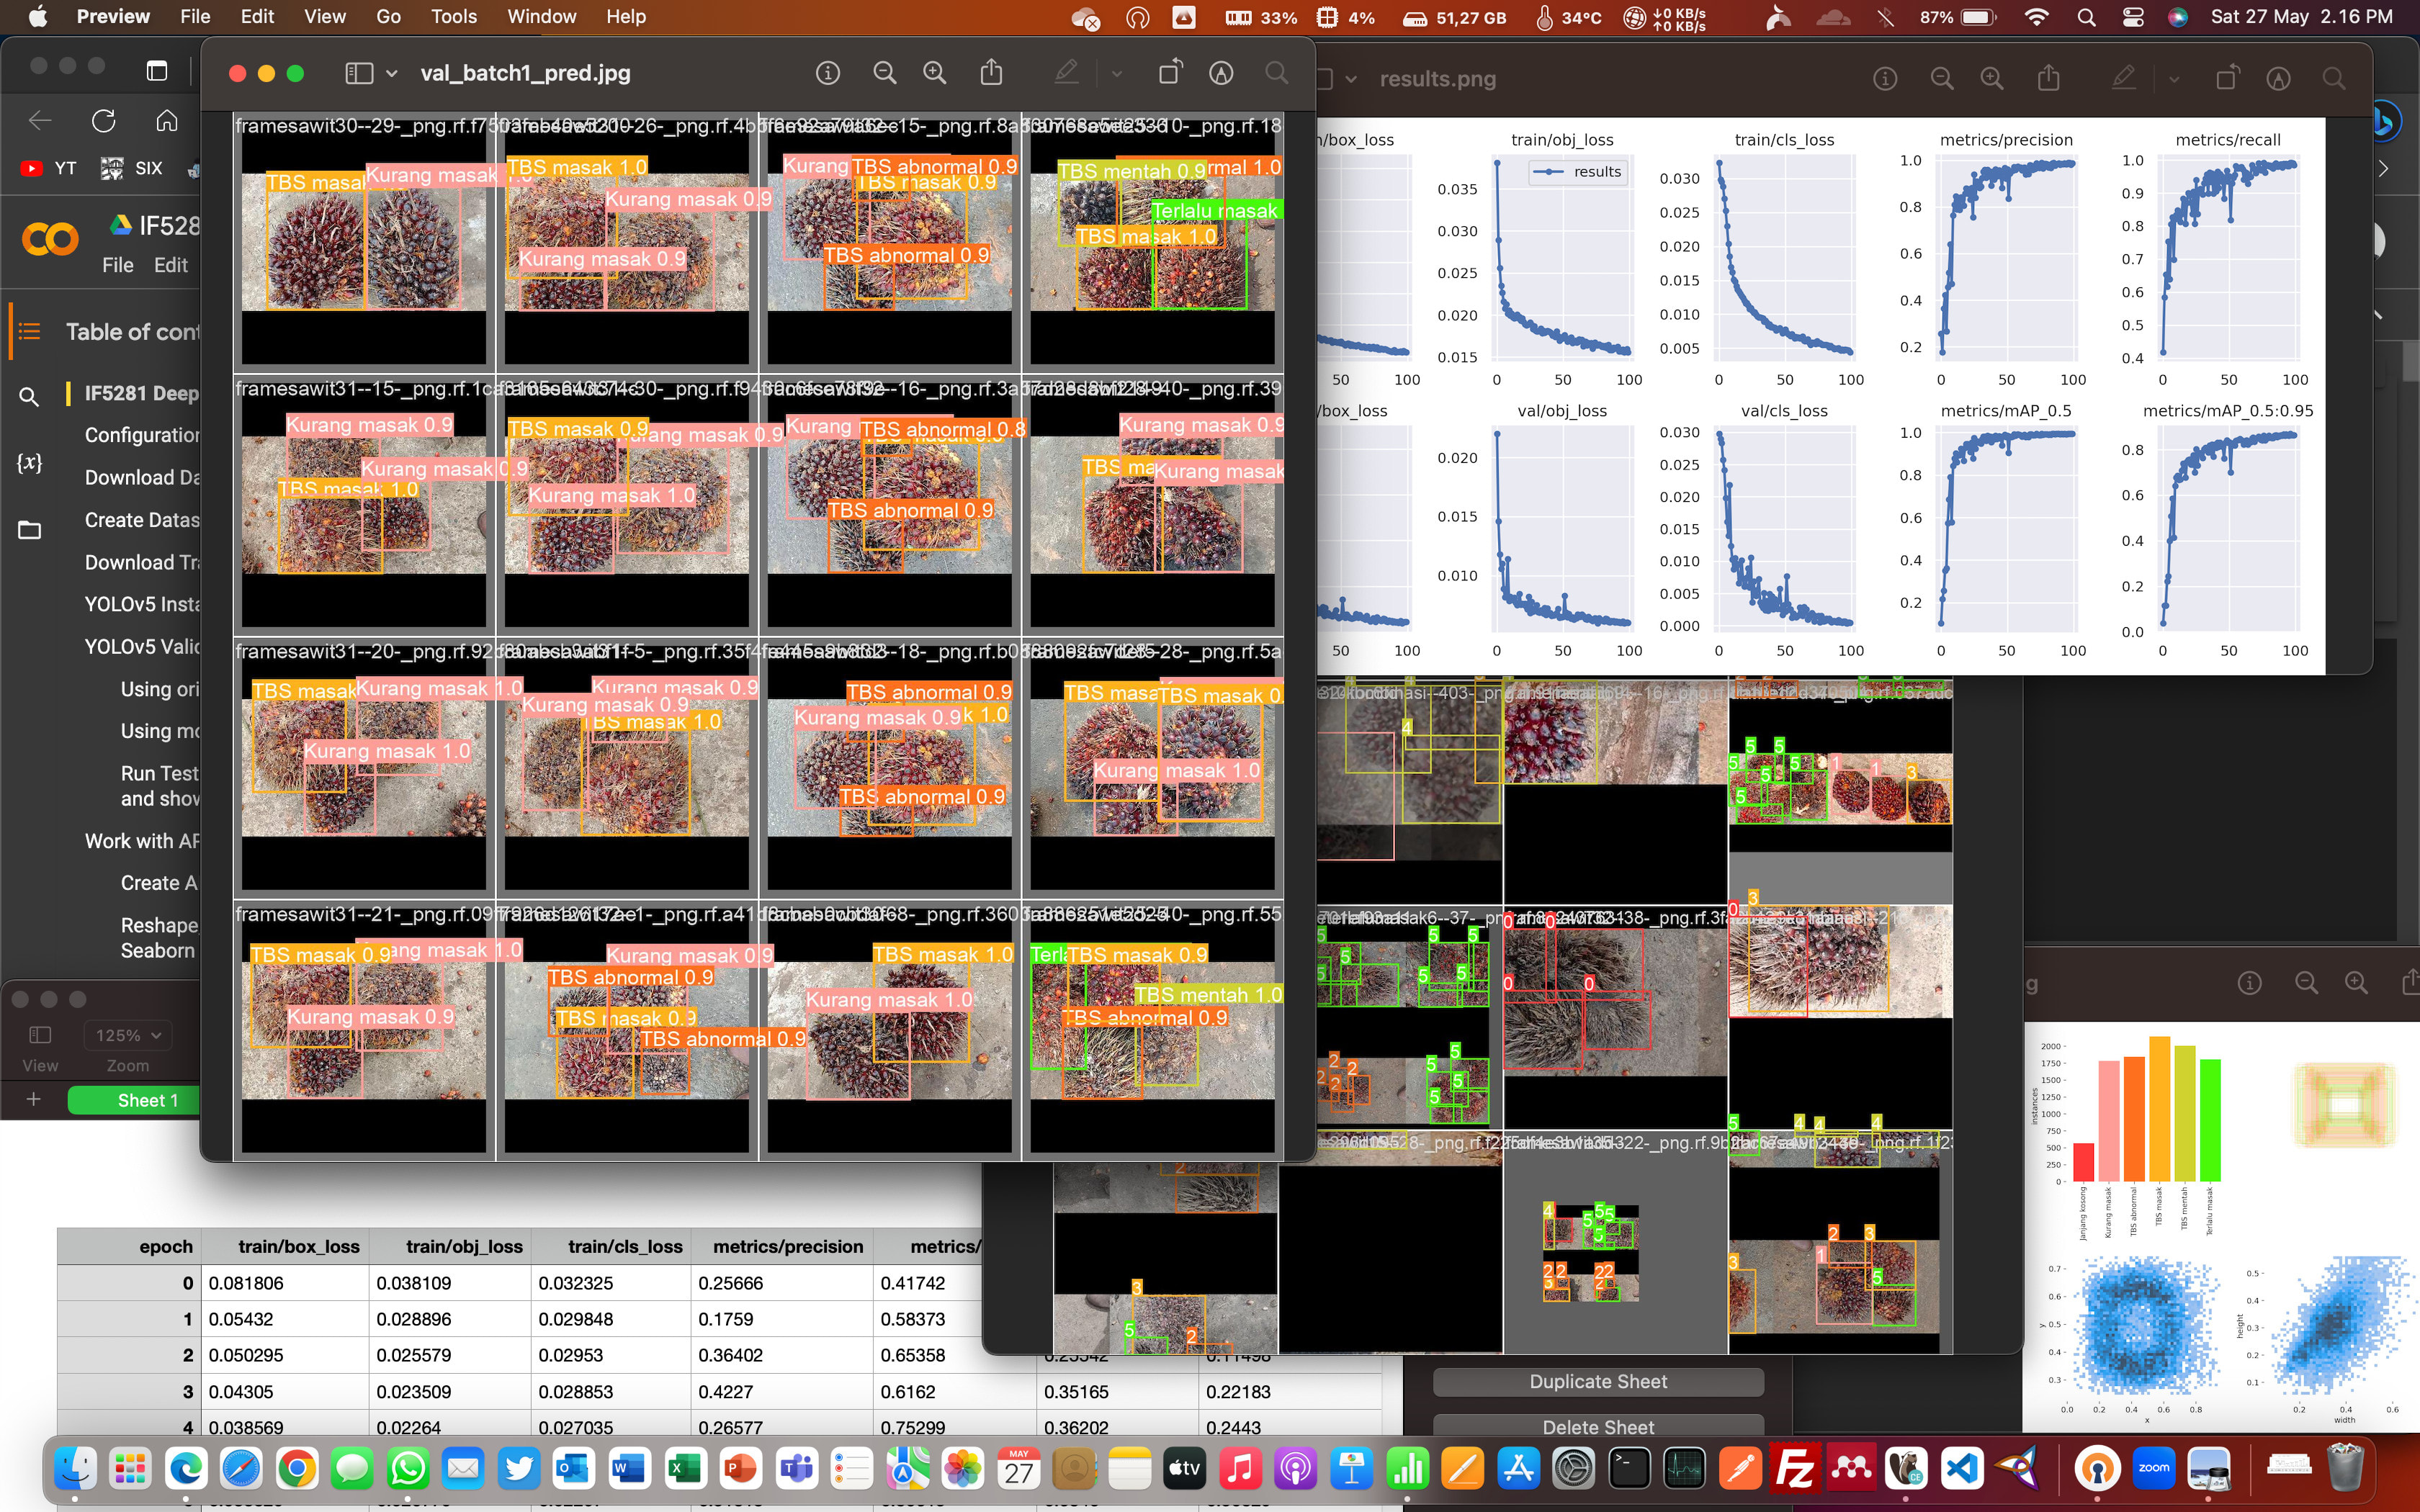The image size is (2420, 1512).
Task: Open Share menu for val_batch1_pred.jpg
Action: pos(990,73)
